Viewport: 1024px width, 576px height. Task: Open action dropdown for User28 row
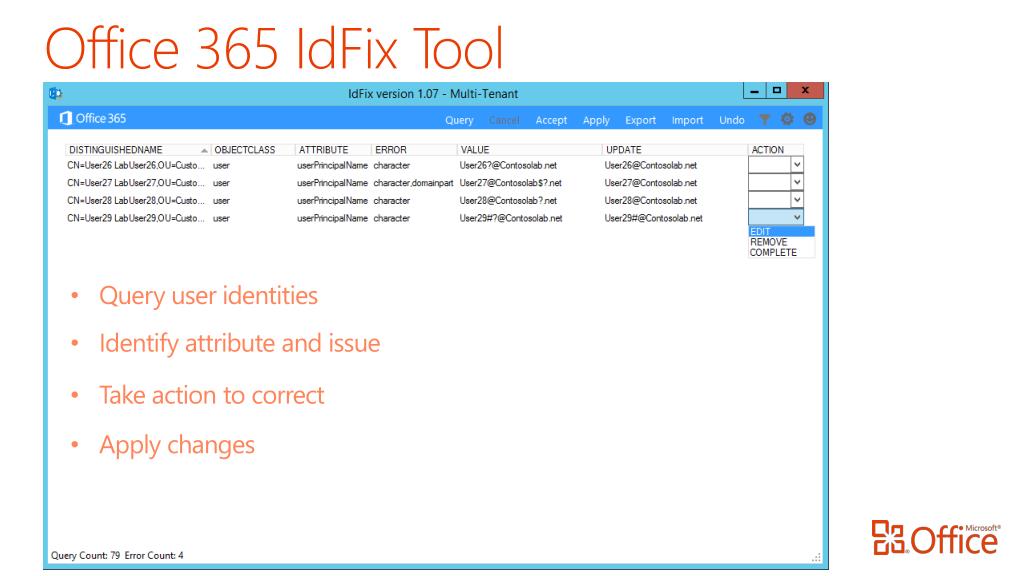797,200
